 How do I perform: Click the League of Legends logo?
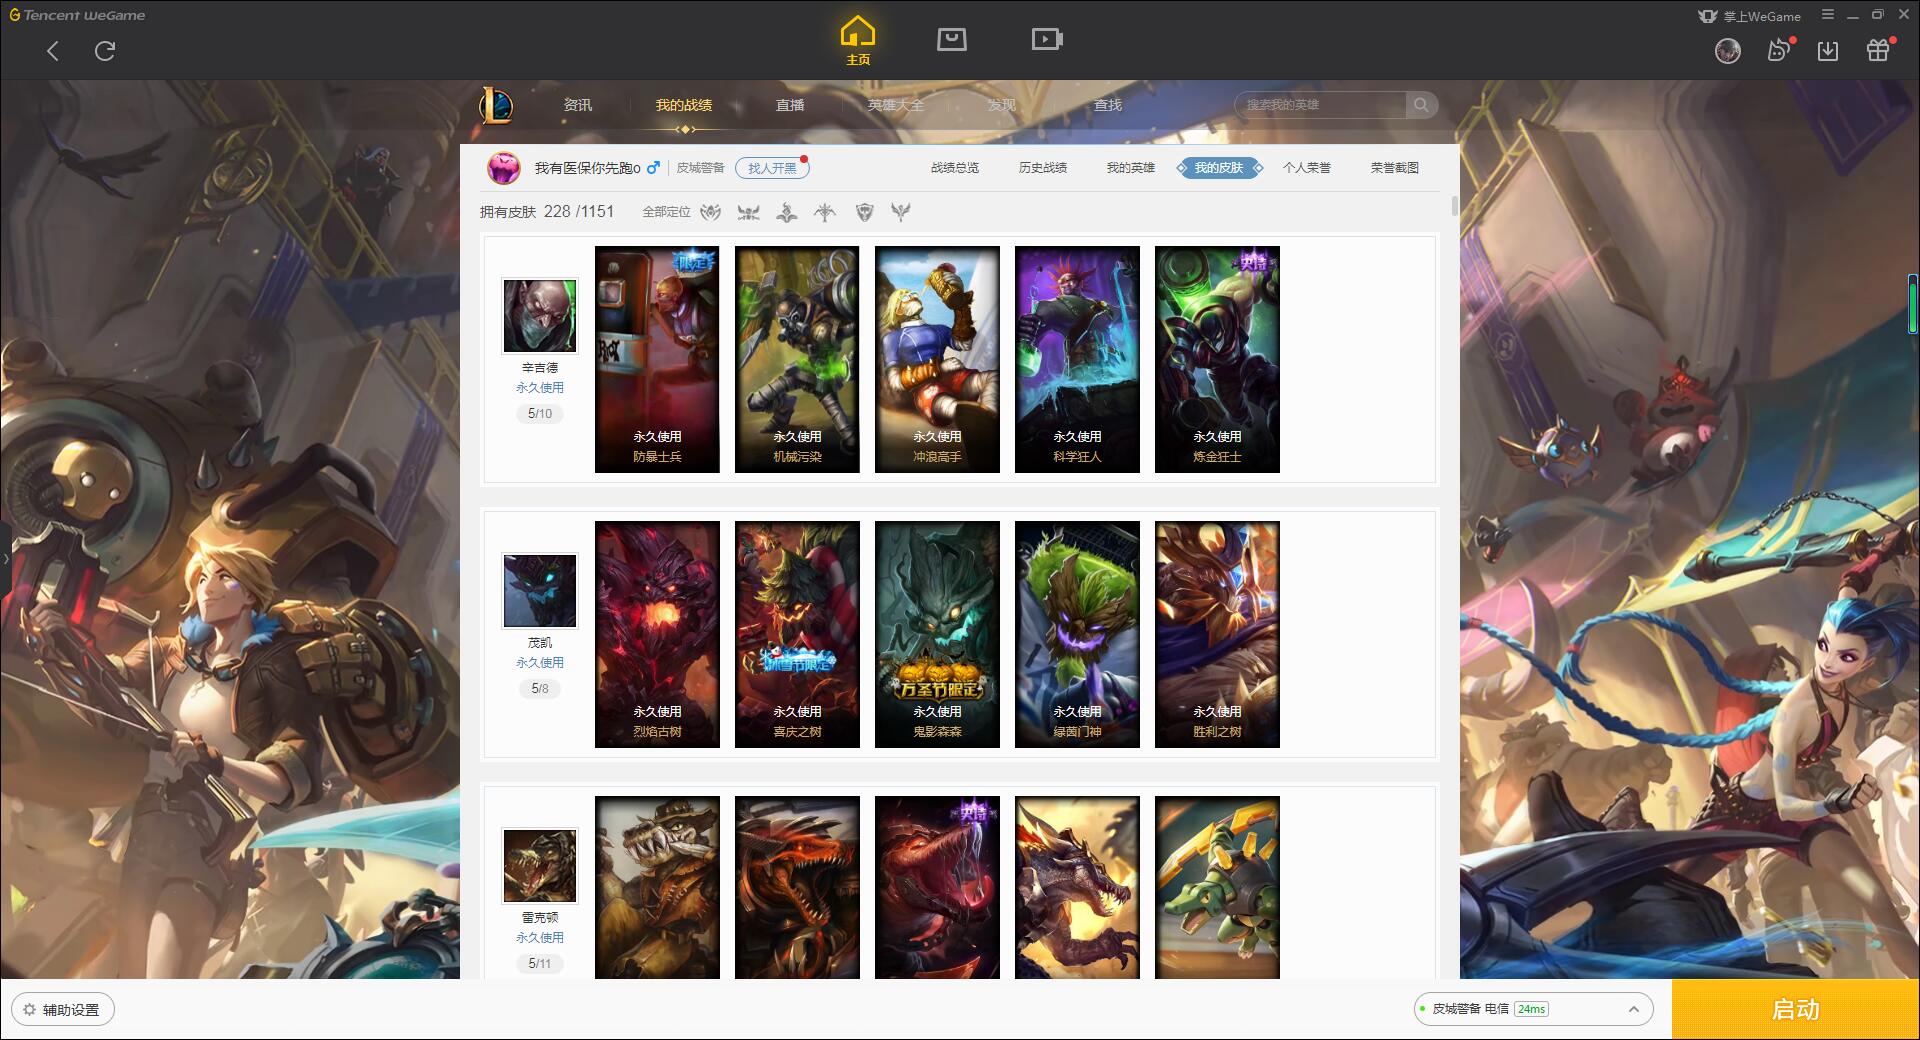(x=496, y=105)
